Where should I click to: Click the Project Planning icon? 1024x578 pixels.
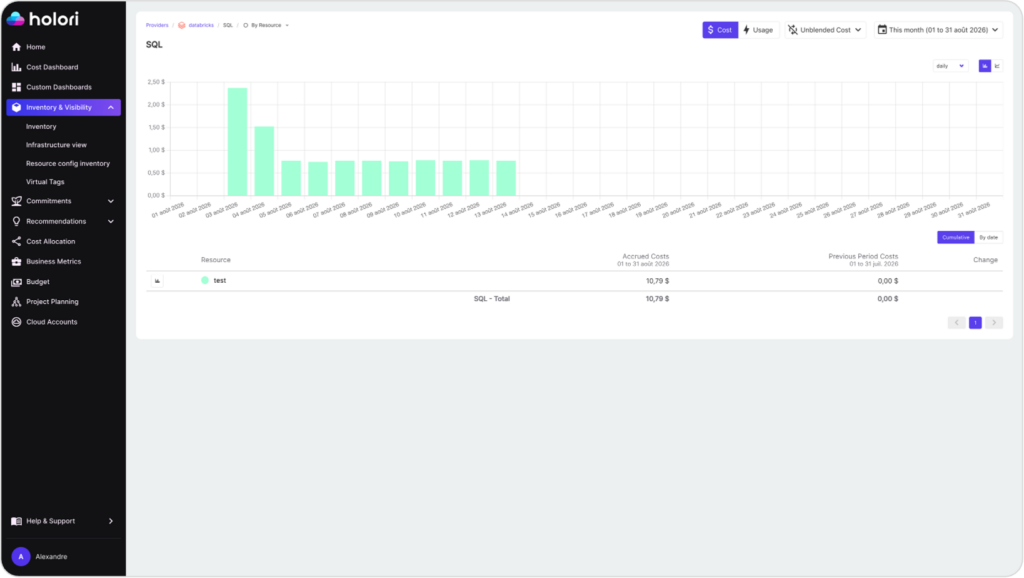16,302
